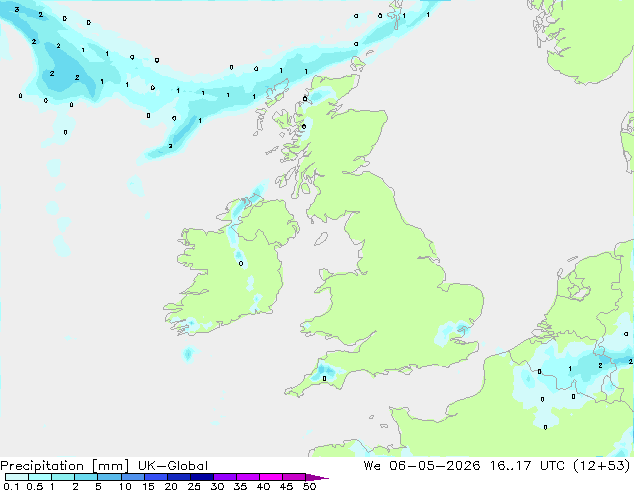Select the 35 mm legend color swatch

tap(248, 477)
